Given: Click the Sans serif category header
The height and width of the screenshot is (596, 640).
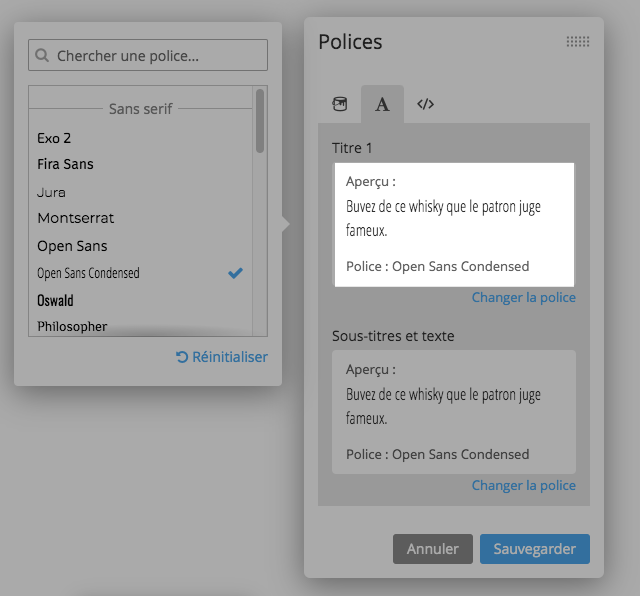Looking at the screenshot, I should tap(141, 109).
